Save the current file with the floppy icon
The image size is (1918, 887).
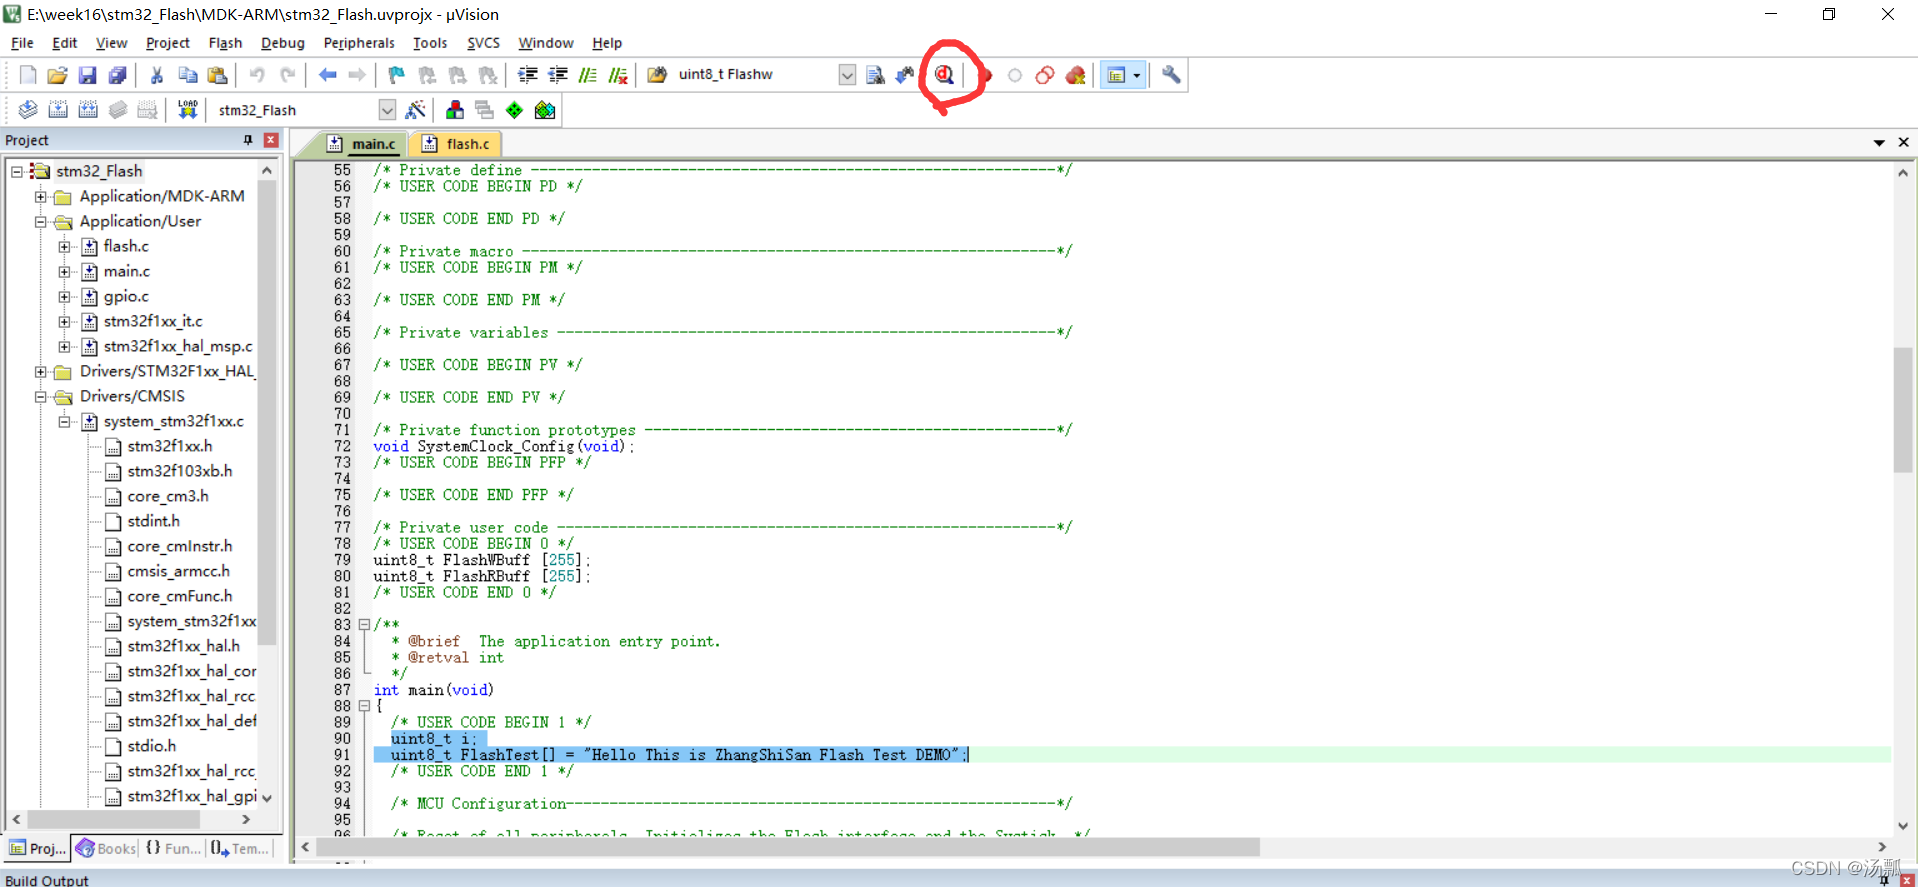point(87,75)
